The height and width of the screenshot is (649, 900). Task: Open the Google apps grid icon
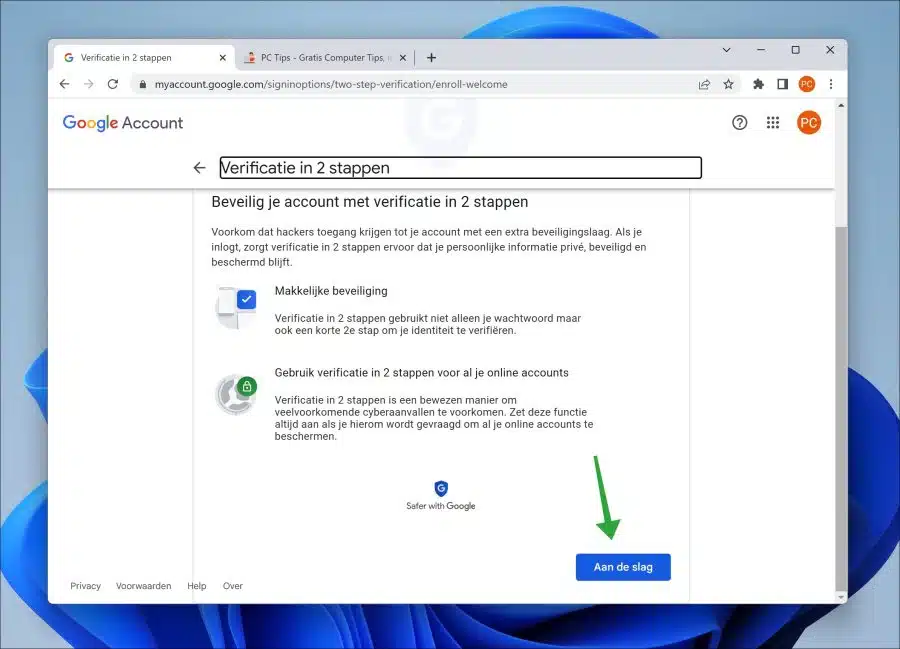pyautogui.click(x=773, y=122)
